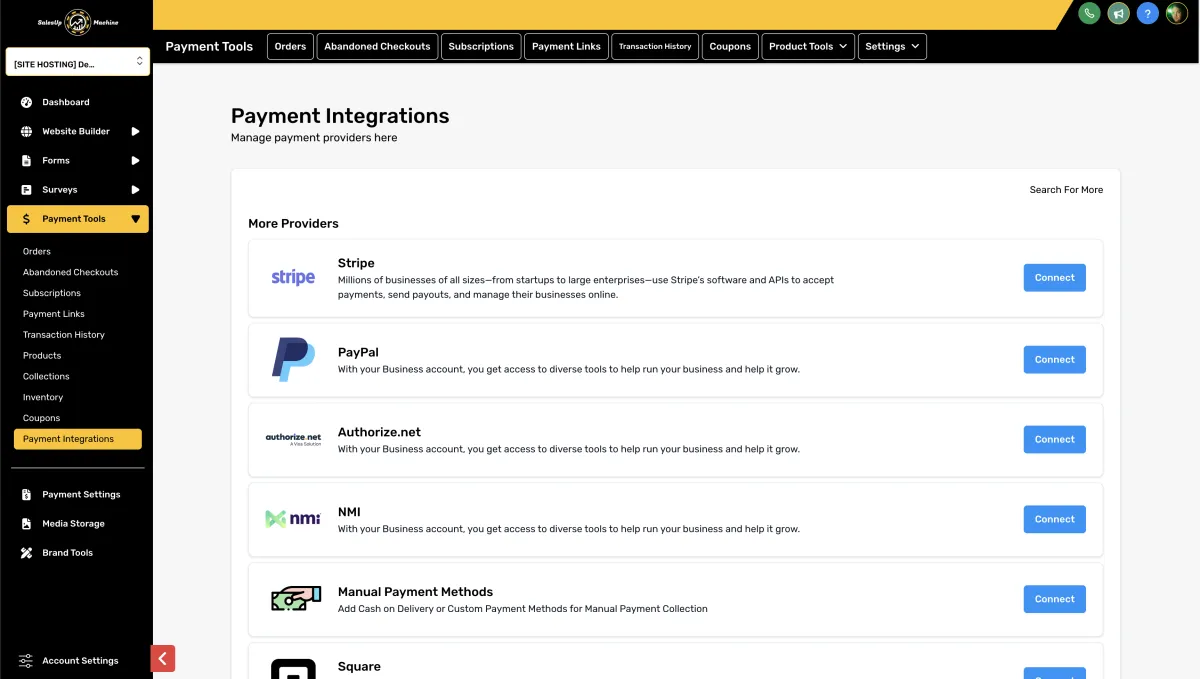Open the Coupons tab
The height and width of the screenshot is (679, 1200).
point(730,46)
